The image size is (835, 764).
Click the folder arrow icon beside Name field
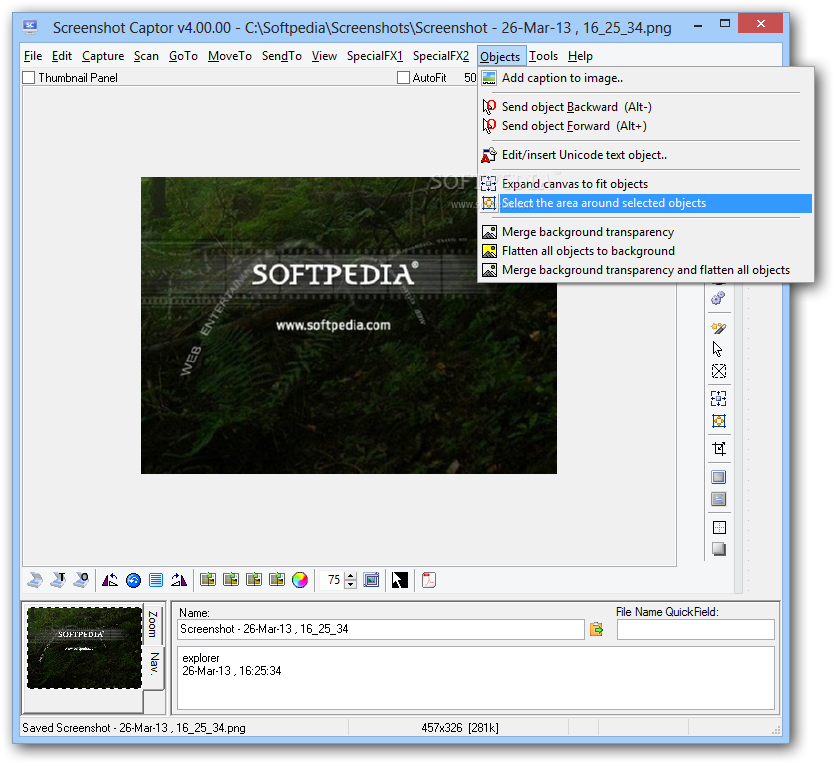pyautogui.click(x=596, y=629)
